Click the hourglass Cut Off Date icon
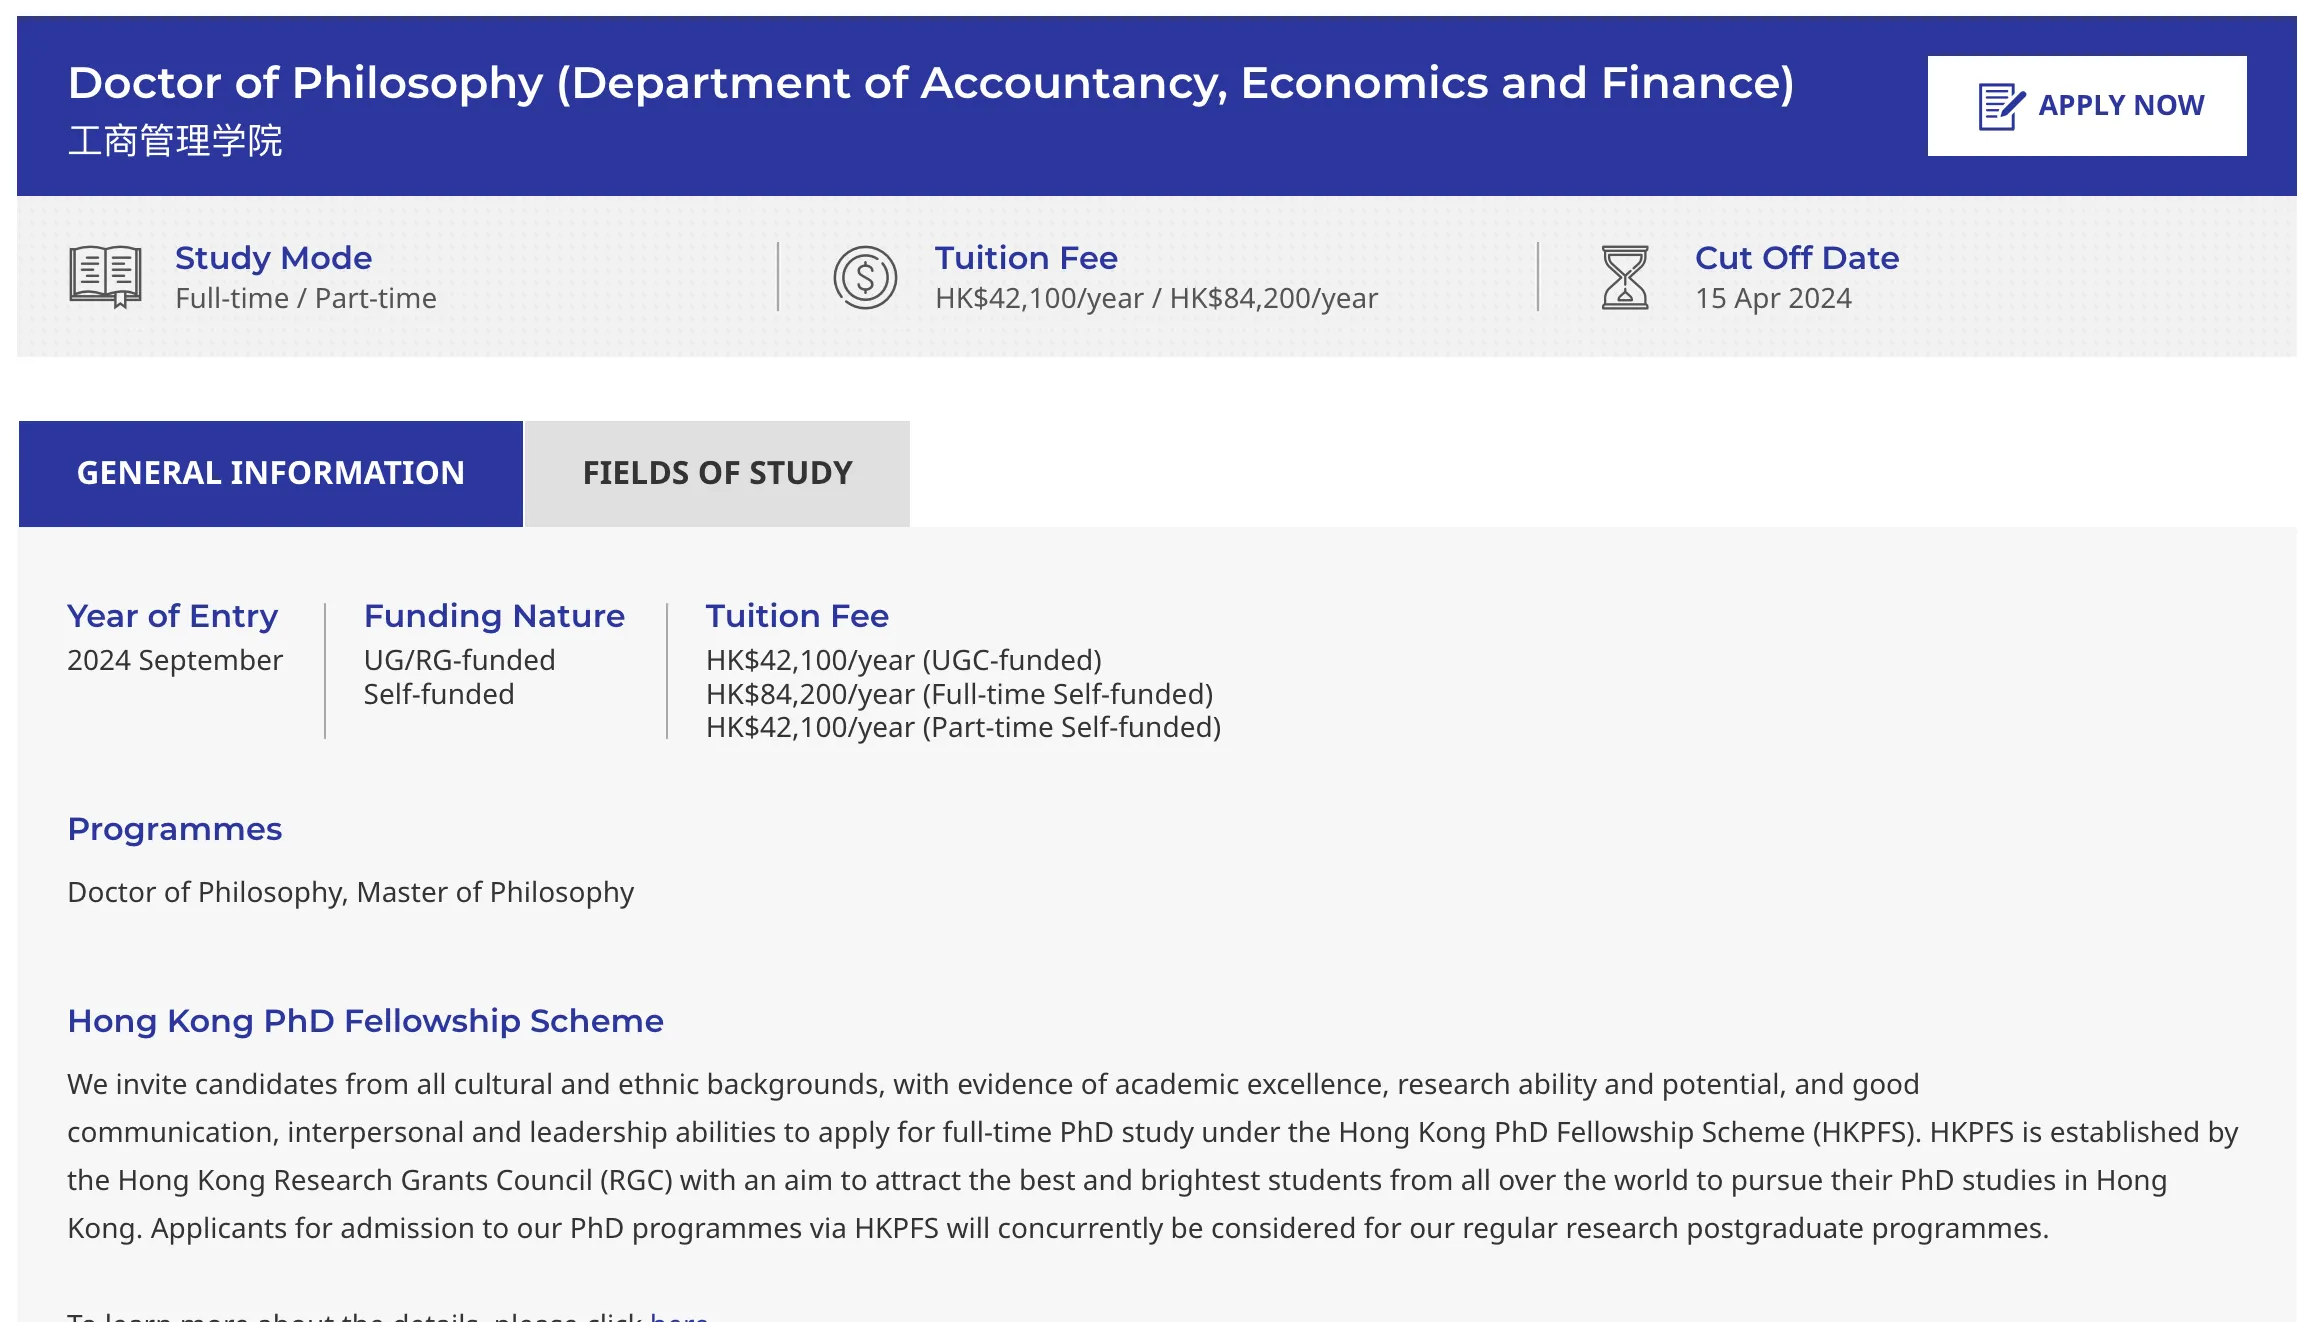 [1624, 277]
